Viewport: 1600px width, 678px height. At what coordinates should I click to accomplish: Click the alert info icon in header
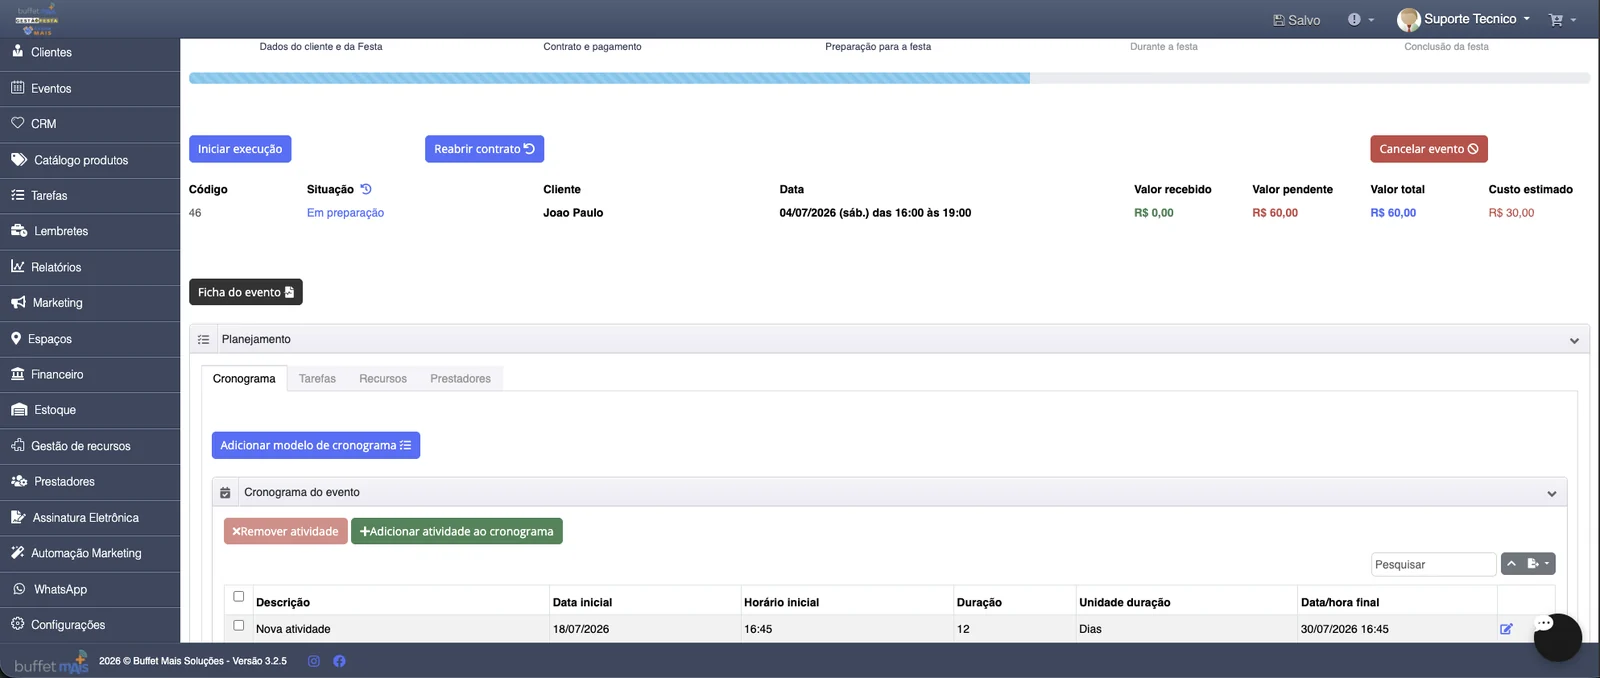pyautogui.click(x=1360, y=19)
